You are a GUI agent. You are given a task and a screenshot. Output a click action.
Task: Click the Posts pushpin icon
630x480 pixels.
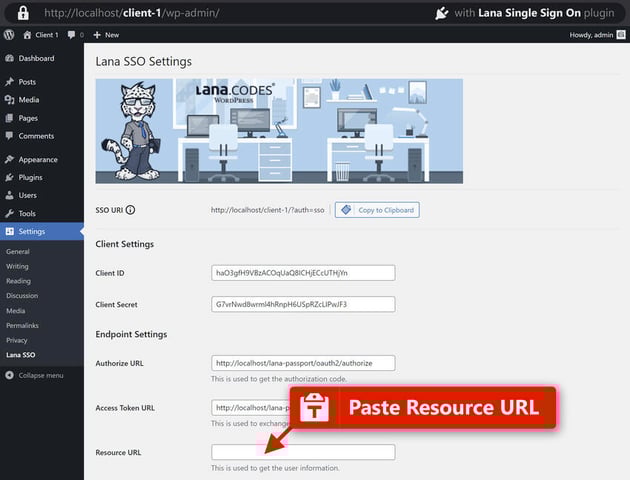(x=10, y=82)
